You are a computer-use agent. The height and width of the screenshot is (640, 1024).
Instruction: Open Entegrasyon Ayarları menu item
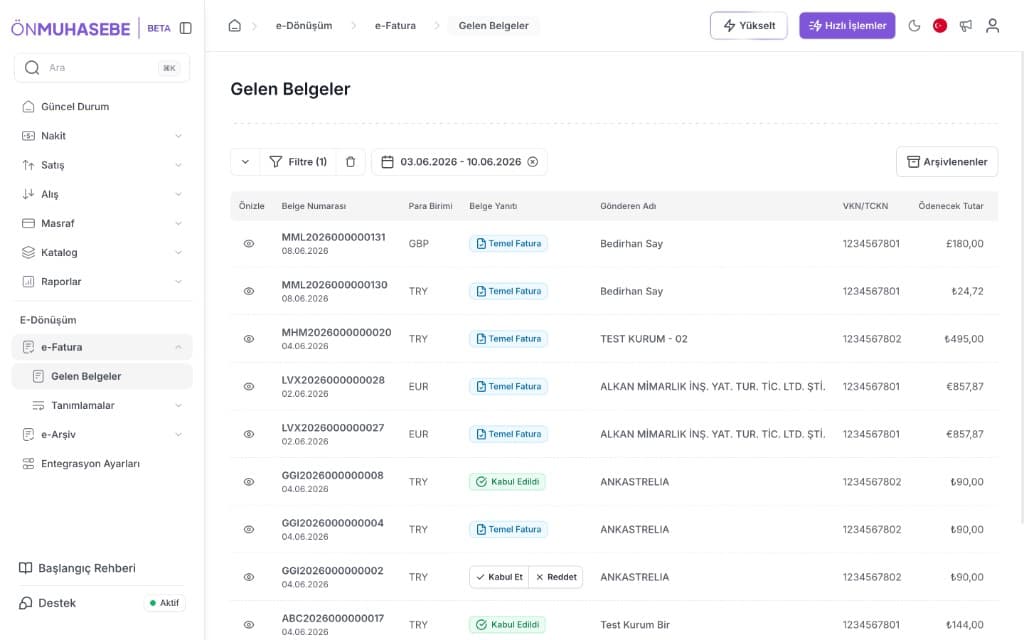point(102,464)
